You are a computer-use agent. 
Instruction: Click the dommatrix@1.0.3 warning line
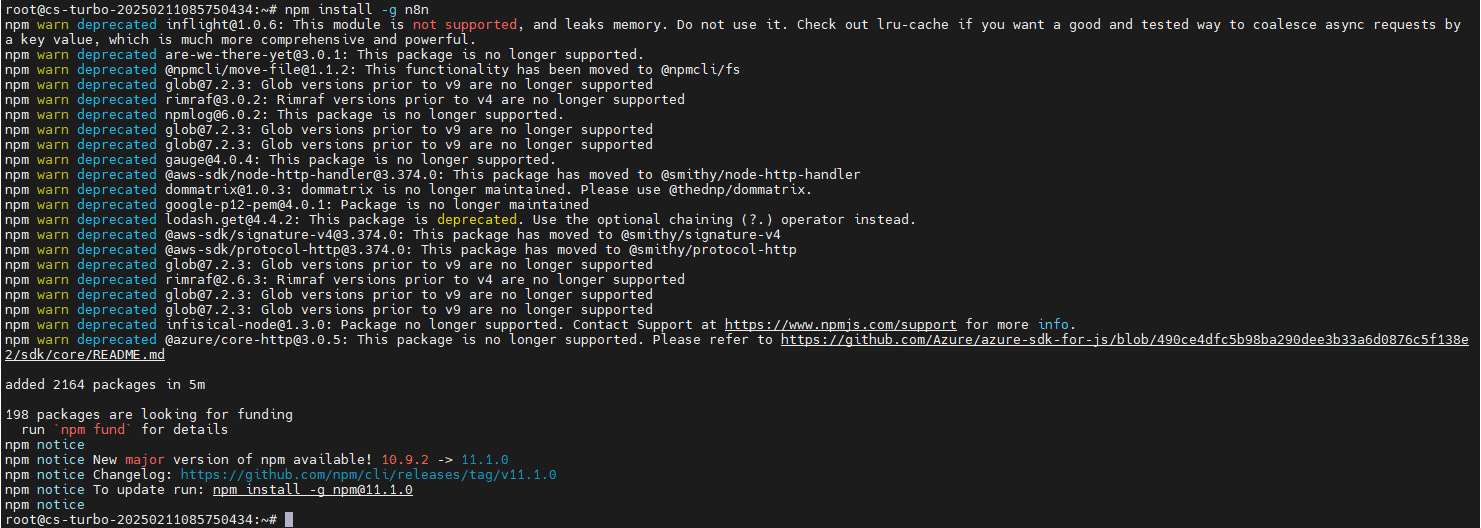[x=409, y=190]
